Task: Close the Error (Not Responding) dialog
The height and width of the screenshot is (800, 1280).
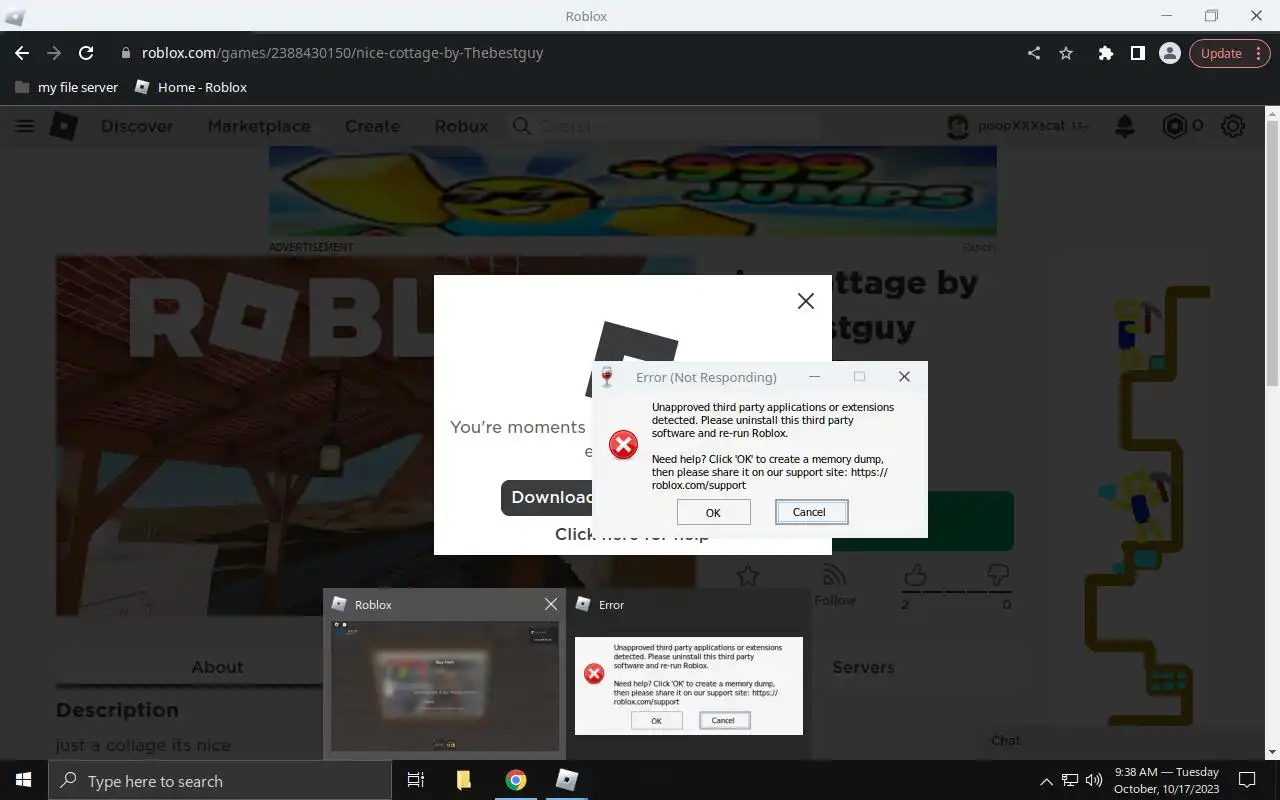Action: point(904,377)
